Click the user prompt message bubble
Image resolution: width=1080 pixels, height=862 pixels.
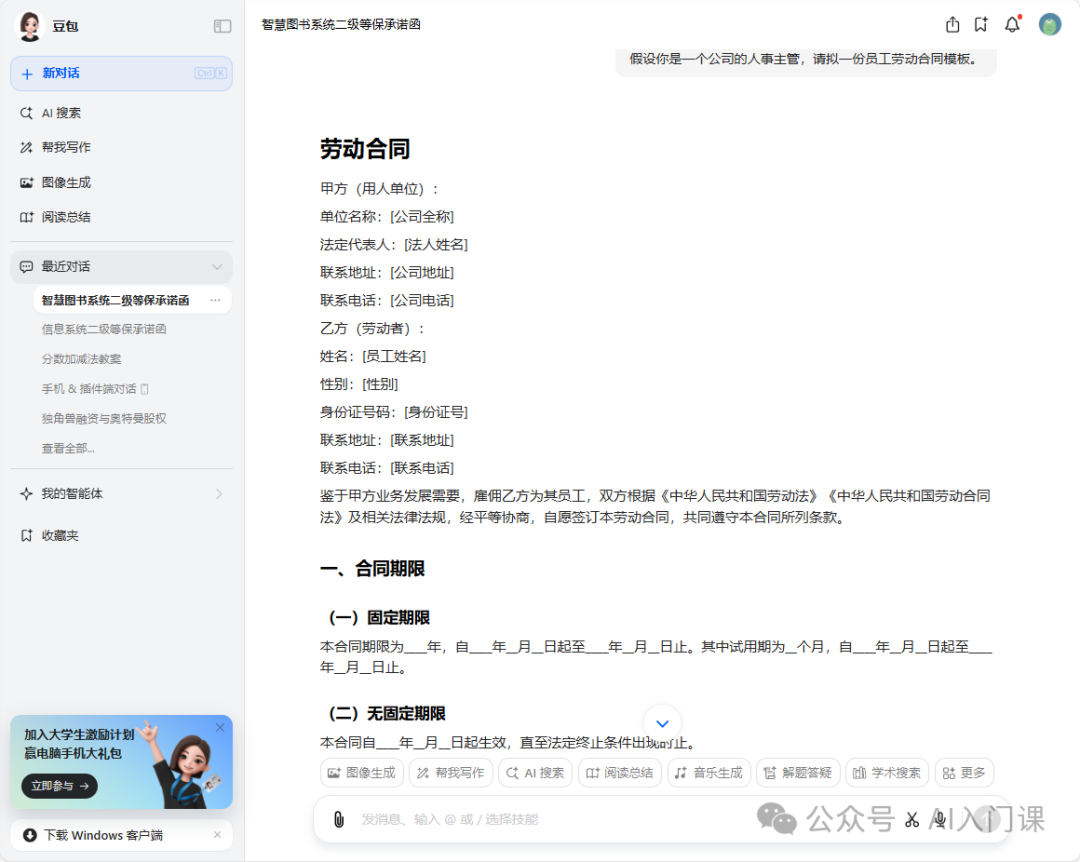806,61
